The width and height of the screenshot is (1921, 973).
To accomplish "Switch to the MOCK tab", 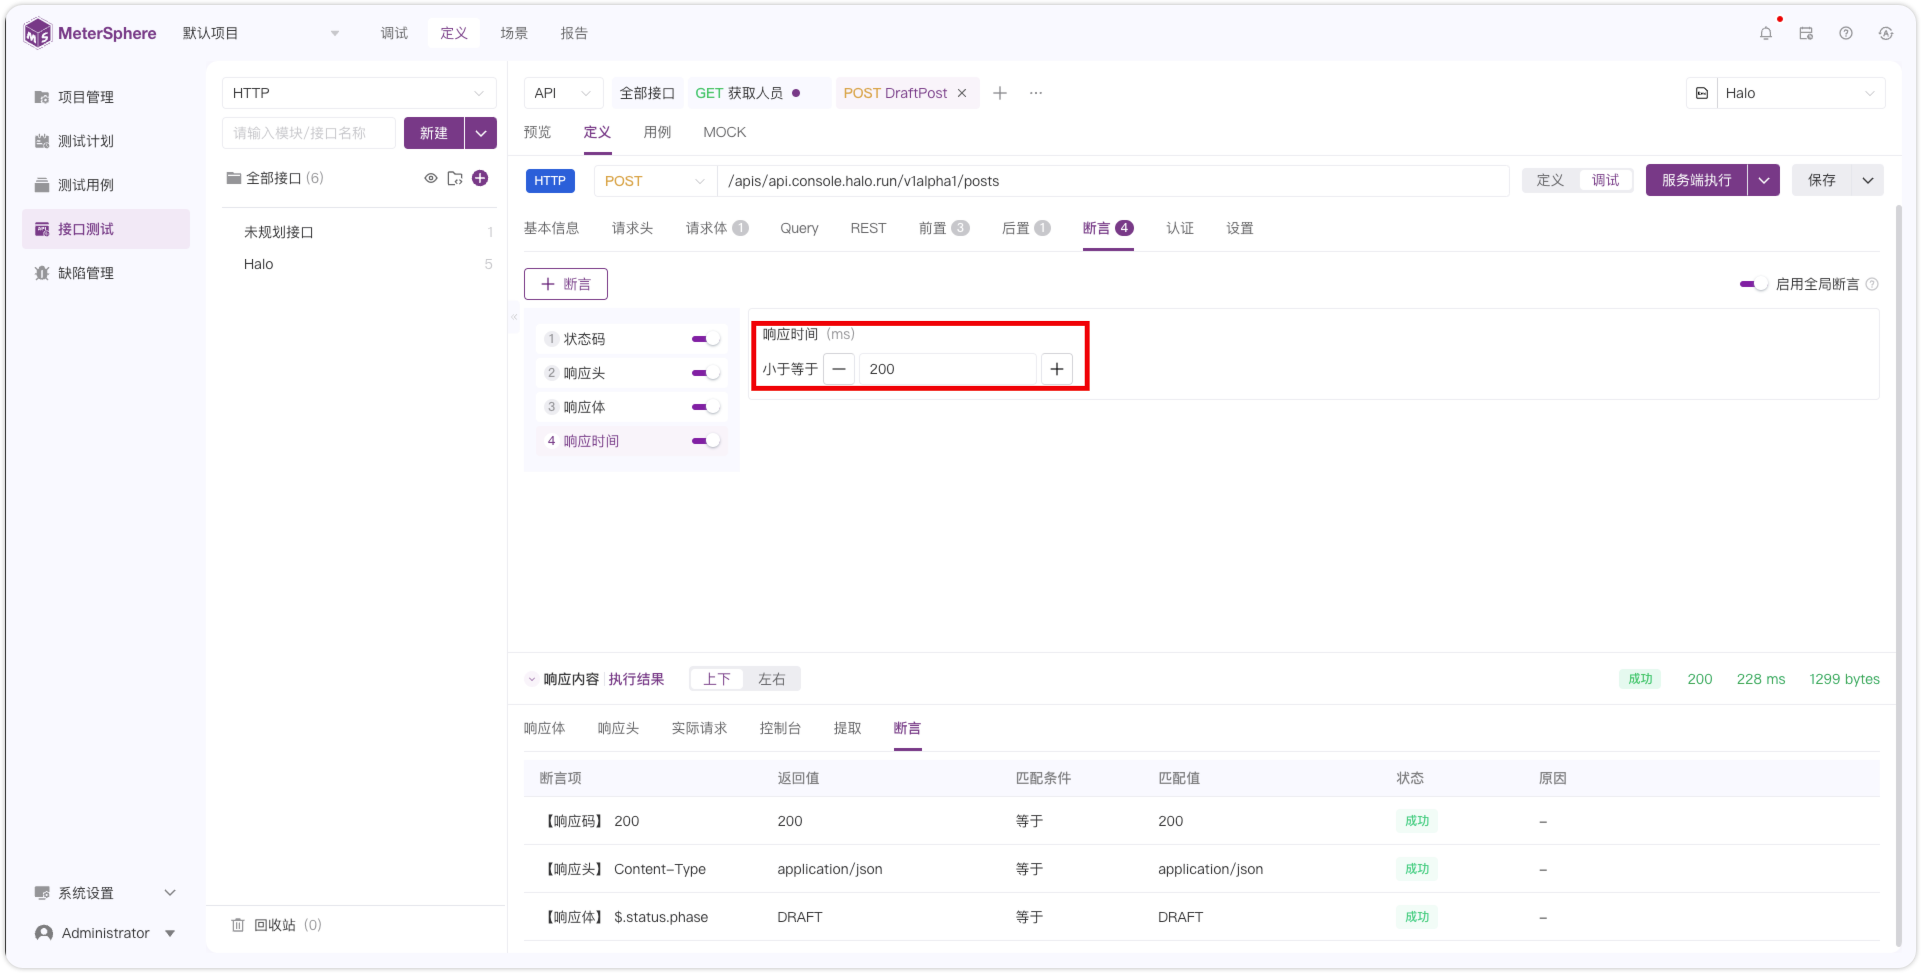I will [x=725, y=132].
